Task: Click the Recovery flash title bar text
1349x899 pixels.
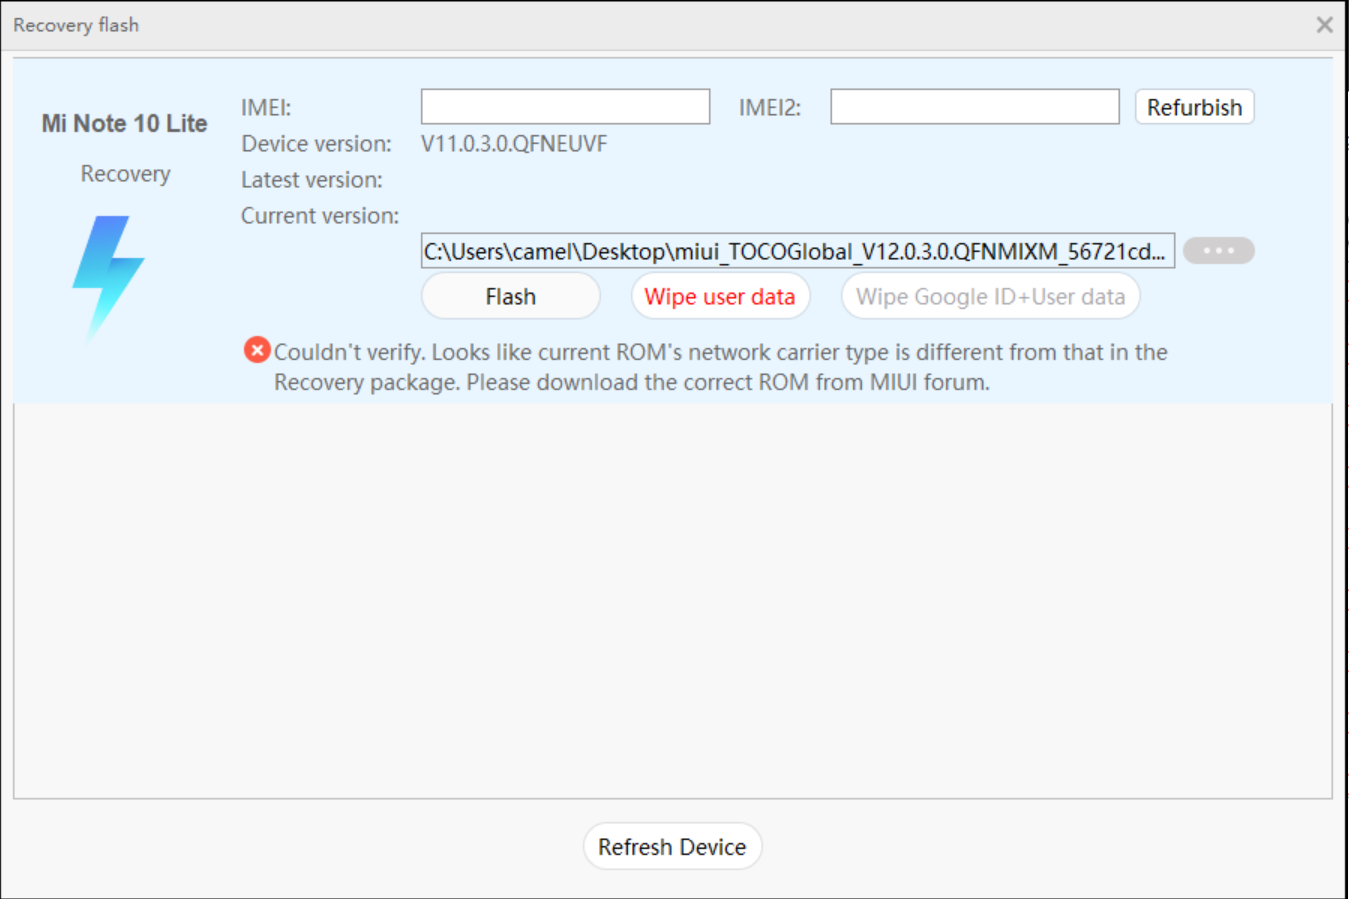Action: pos(76,25)
